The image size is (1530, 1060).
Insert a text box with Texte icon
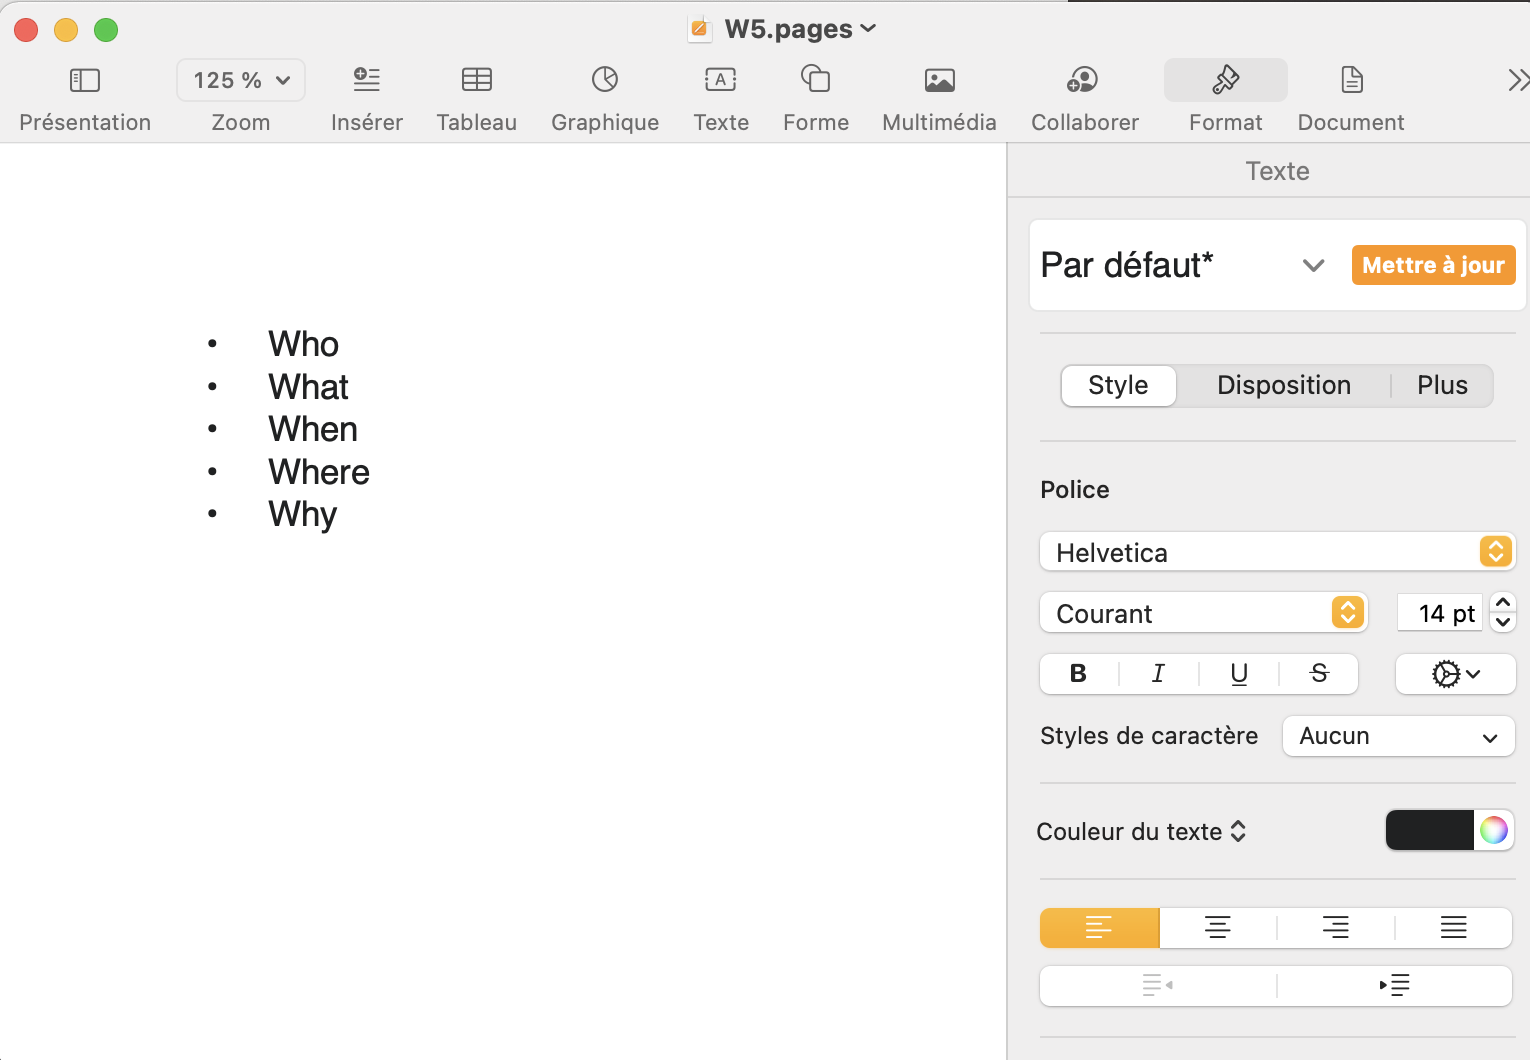click(x=720, y=80)
